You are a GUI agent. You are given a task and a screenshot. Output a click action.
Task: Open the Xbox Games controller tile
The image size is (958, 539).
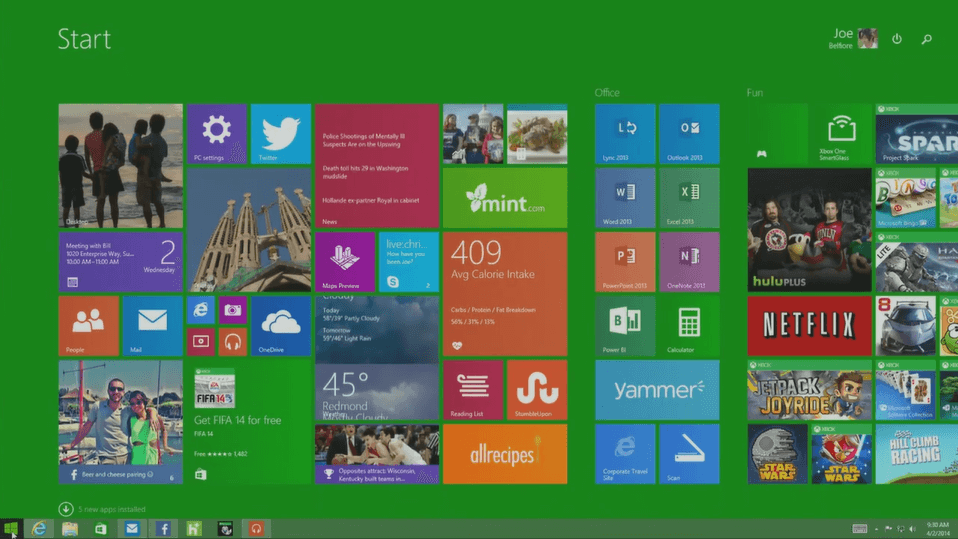point(778,134)
